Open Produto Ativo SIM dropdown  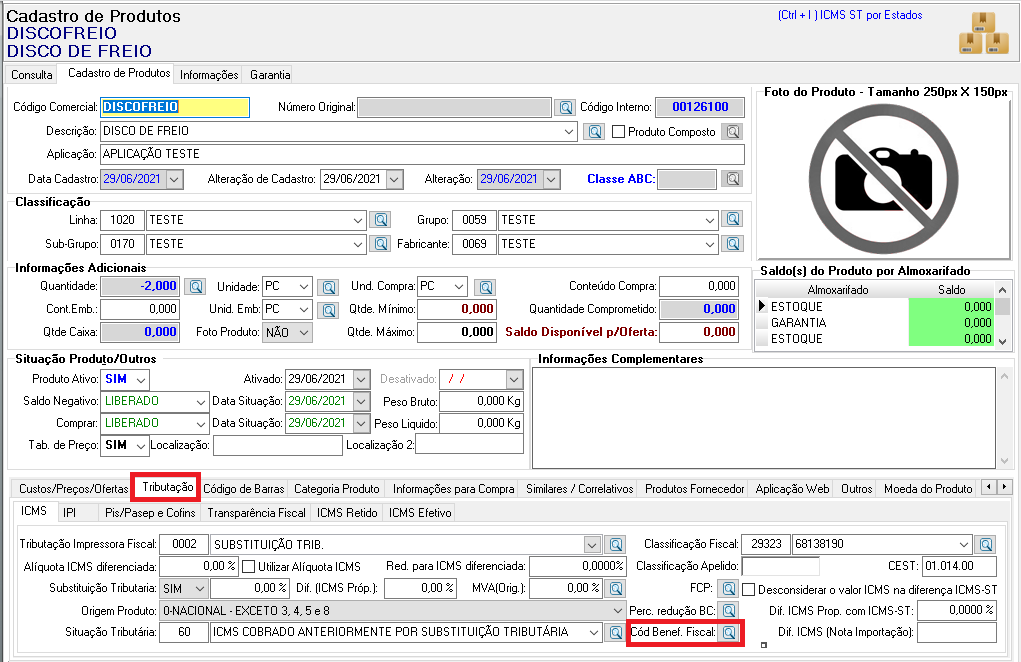click(141, 379)
